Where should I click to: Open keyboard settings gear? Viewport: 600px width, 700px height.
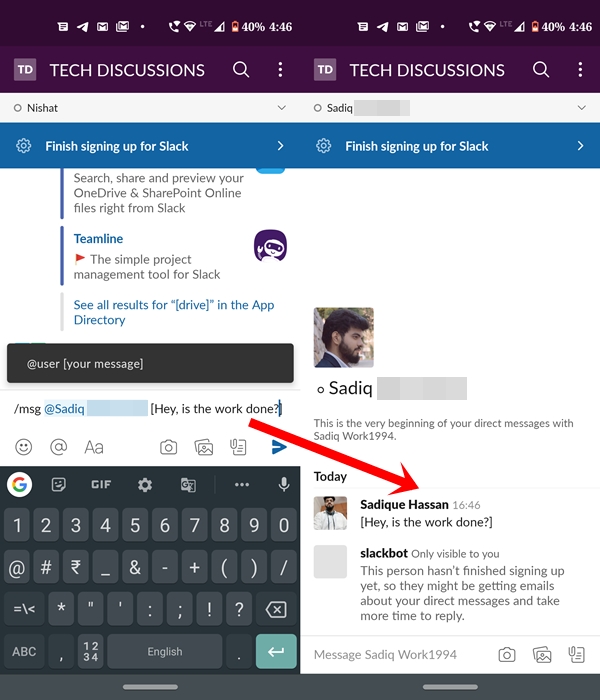point(145,484)
